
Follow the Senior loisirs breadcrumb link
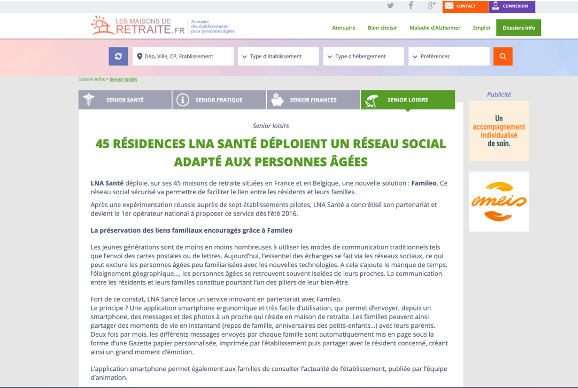click(x=123, y=79)
